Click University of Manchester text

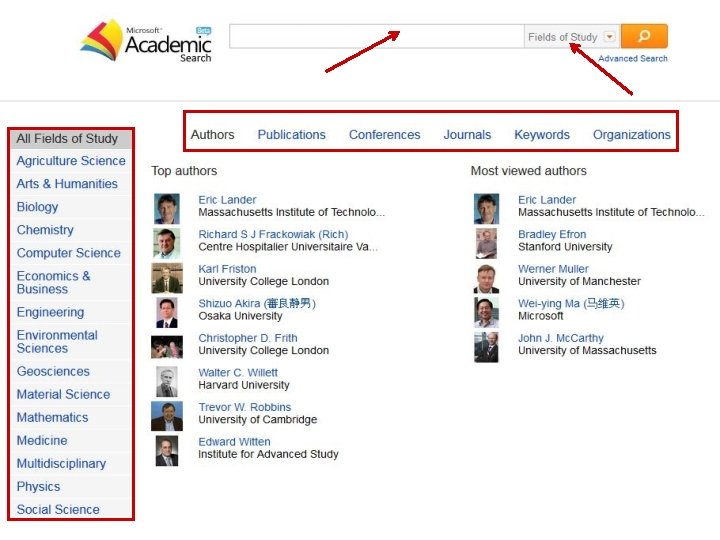(x=579, y=281)
